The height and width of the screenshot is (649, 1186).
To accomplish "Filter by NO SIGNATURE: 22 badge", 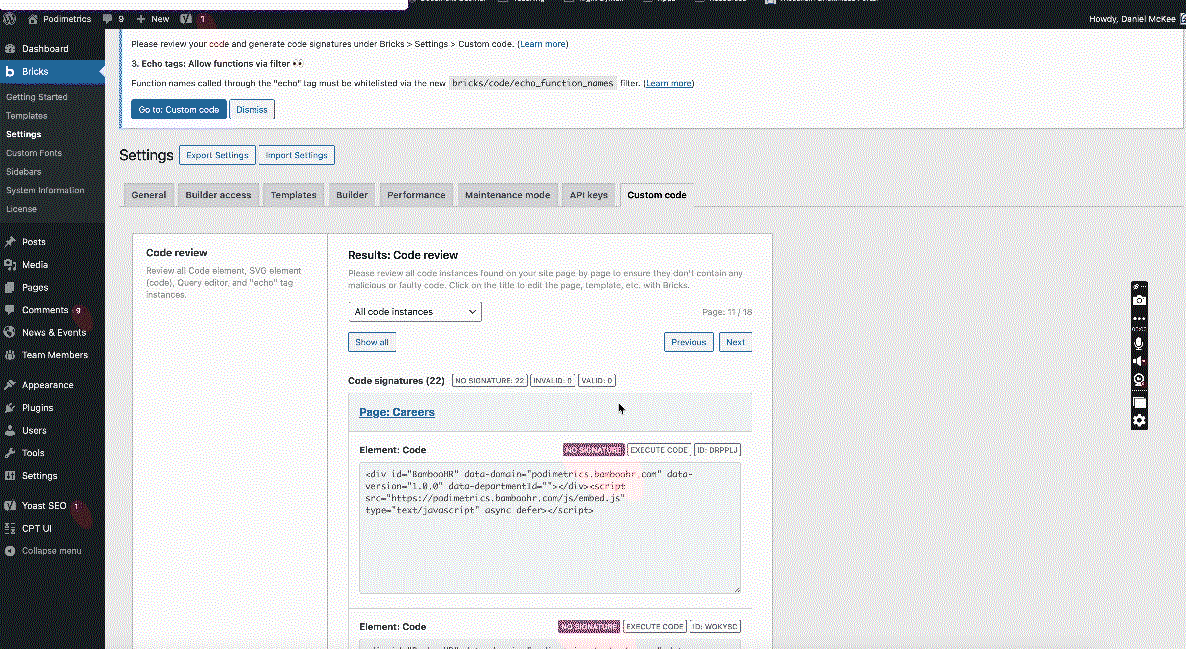I will click(x=489, y=380).
